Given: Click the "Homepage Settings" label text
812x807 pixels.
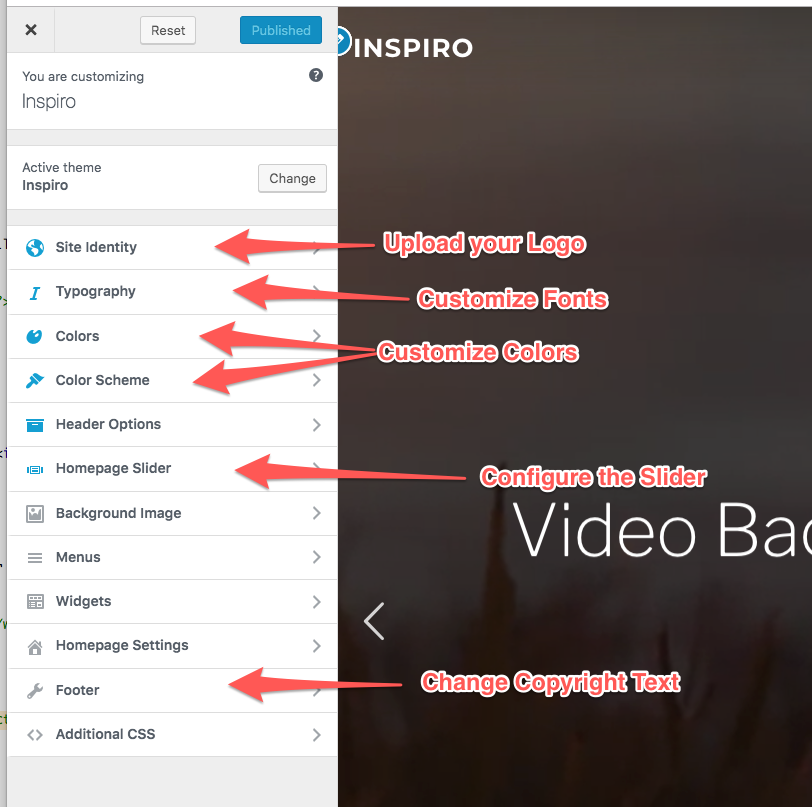Looking at the screenshot, I should [122, 645].
